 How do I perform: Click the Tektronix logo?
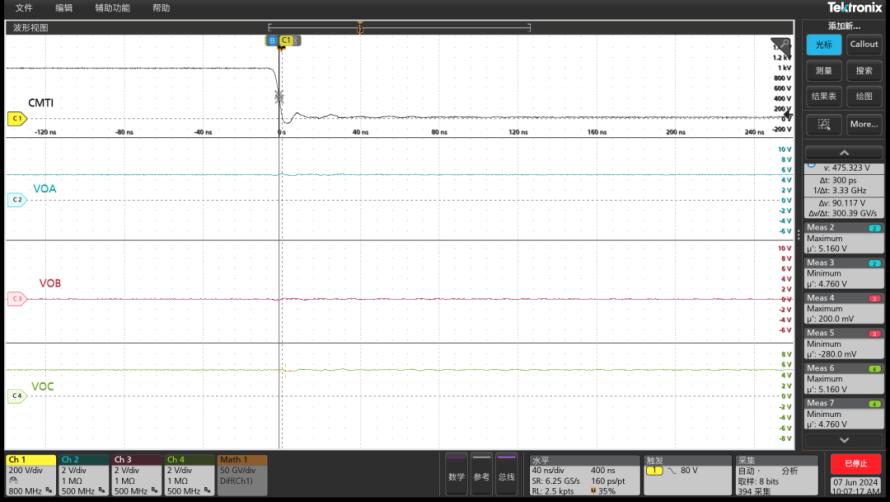pos(854,7)
